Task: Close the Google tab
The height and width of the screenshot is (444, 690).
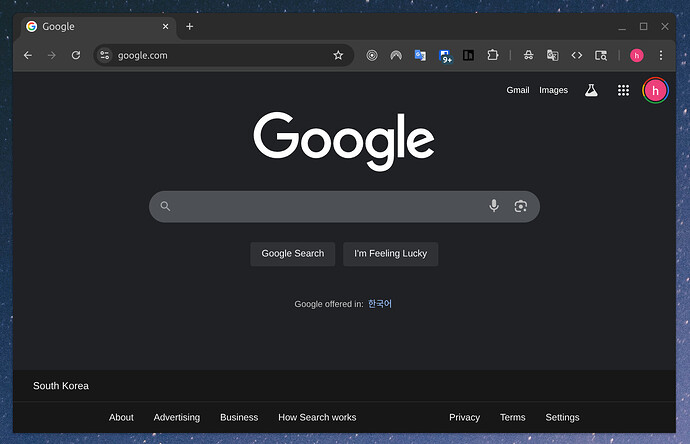Action: pyautogui.click(x=165, y=27)
